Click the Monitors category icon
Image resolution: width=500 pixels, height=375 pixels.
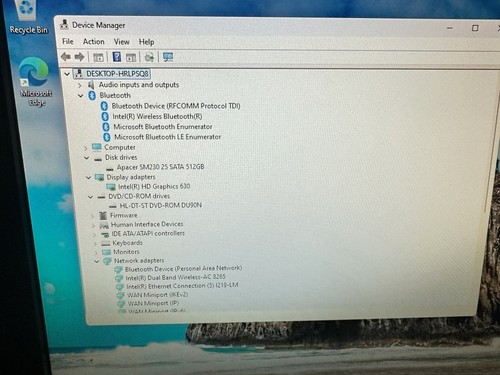coord(106,252)
